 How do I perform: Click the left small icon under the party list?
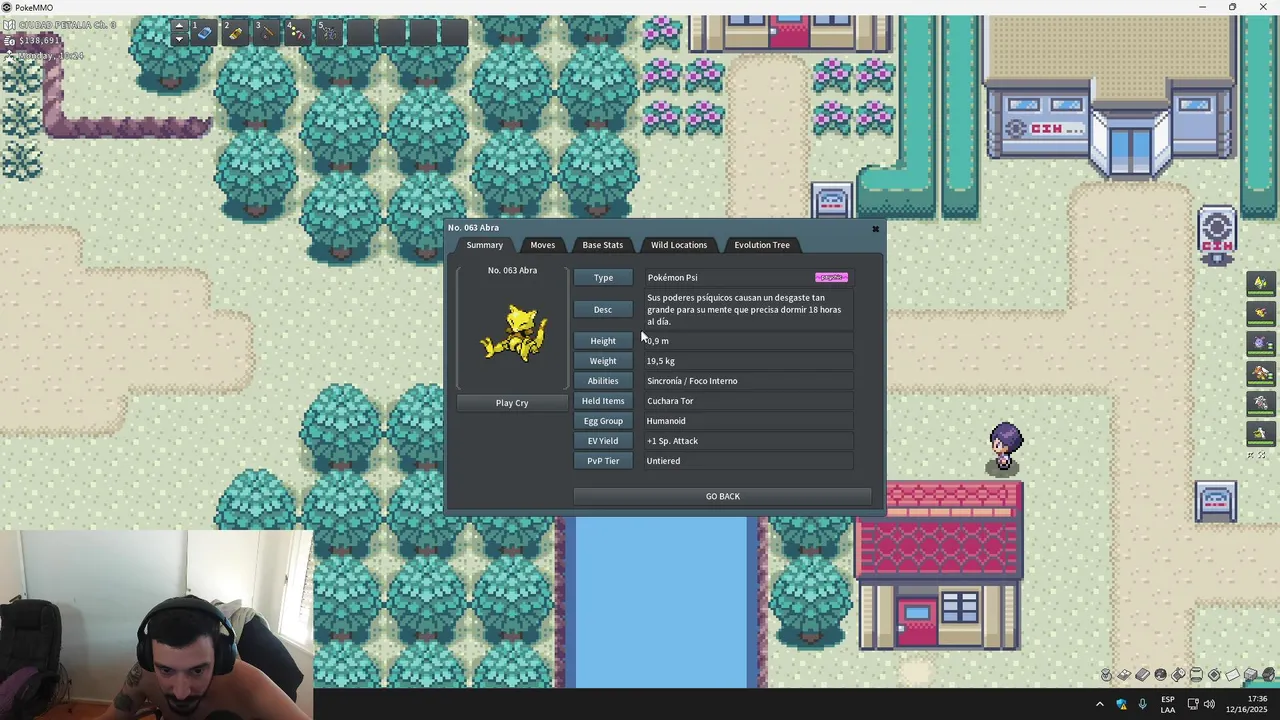pyautogui.click(x=1250, y=456)
